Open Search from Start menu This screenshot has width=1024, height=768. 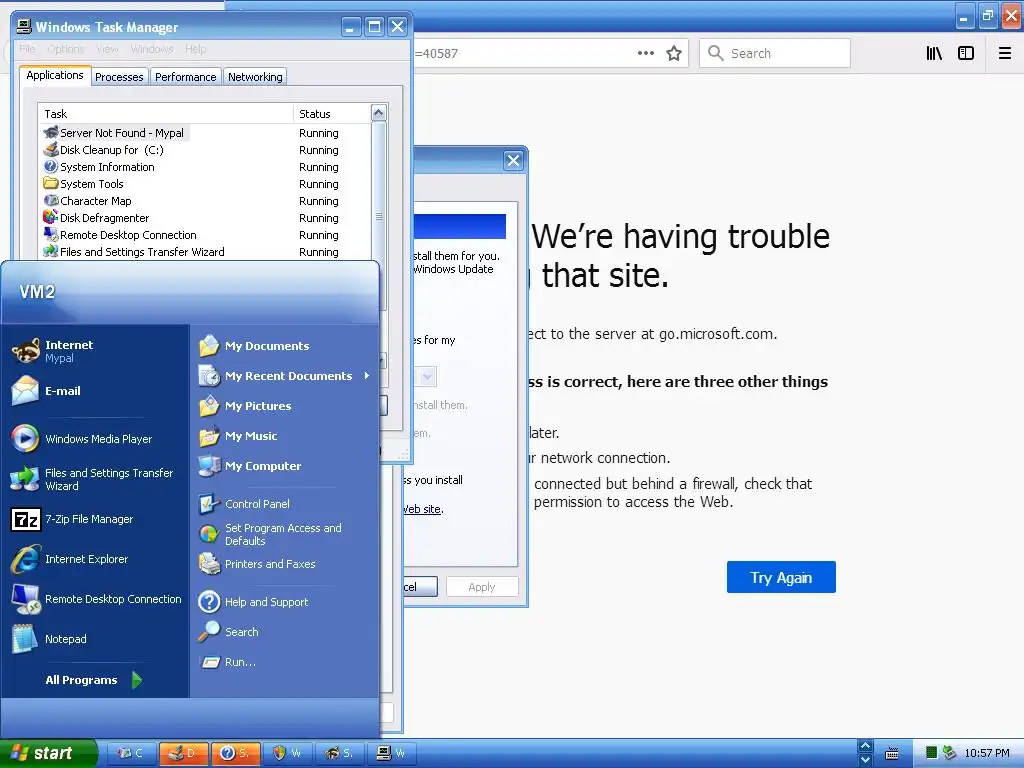click(x=229, y=632)
